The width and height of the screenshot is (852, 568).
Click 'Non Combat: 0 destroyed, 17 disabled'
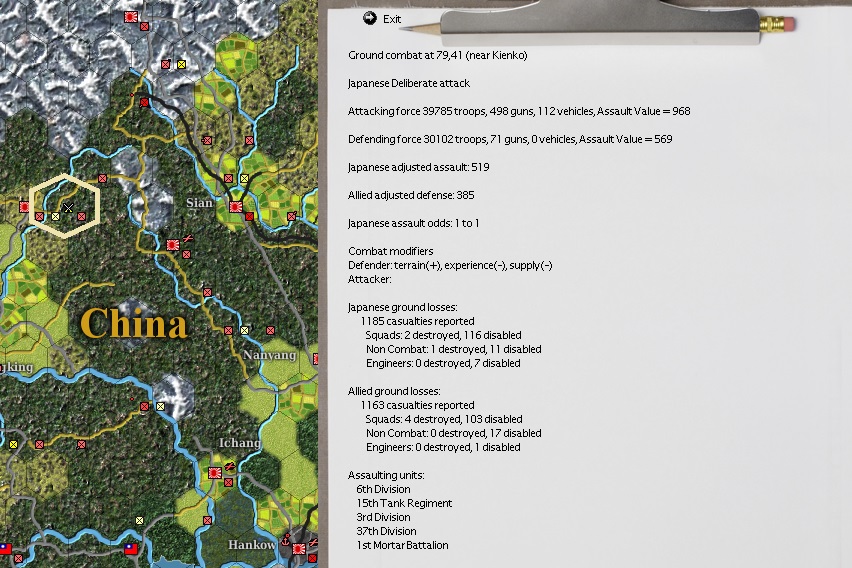pos(454,433)
